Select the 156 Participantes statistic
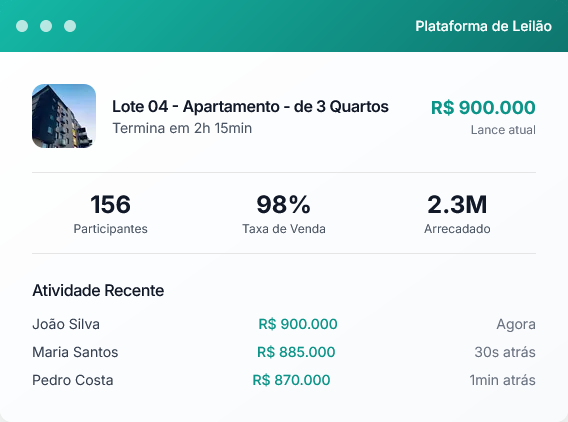The width and height of the screenshot is (568, 422). pos(110,213)
